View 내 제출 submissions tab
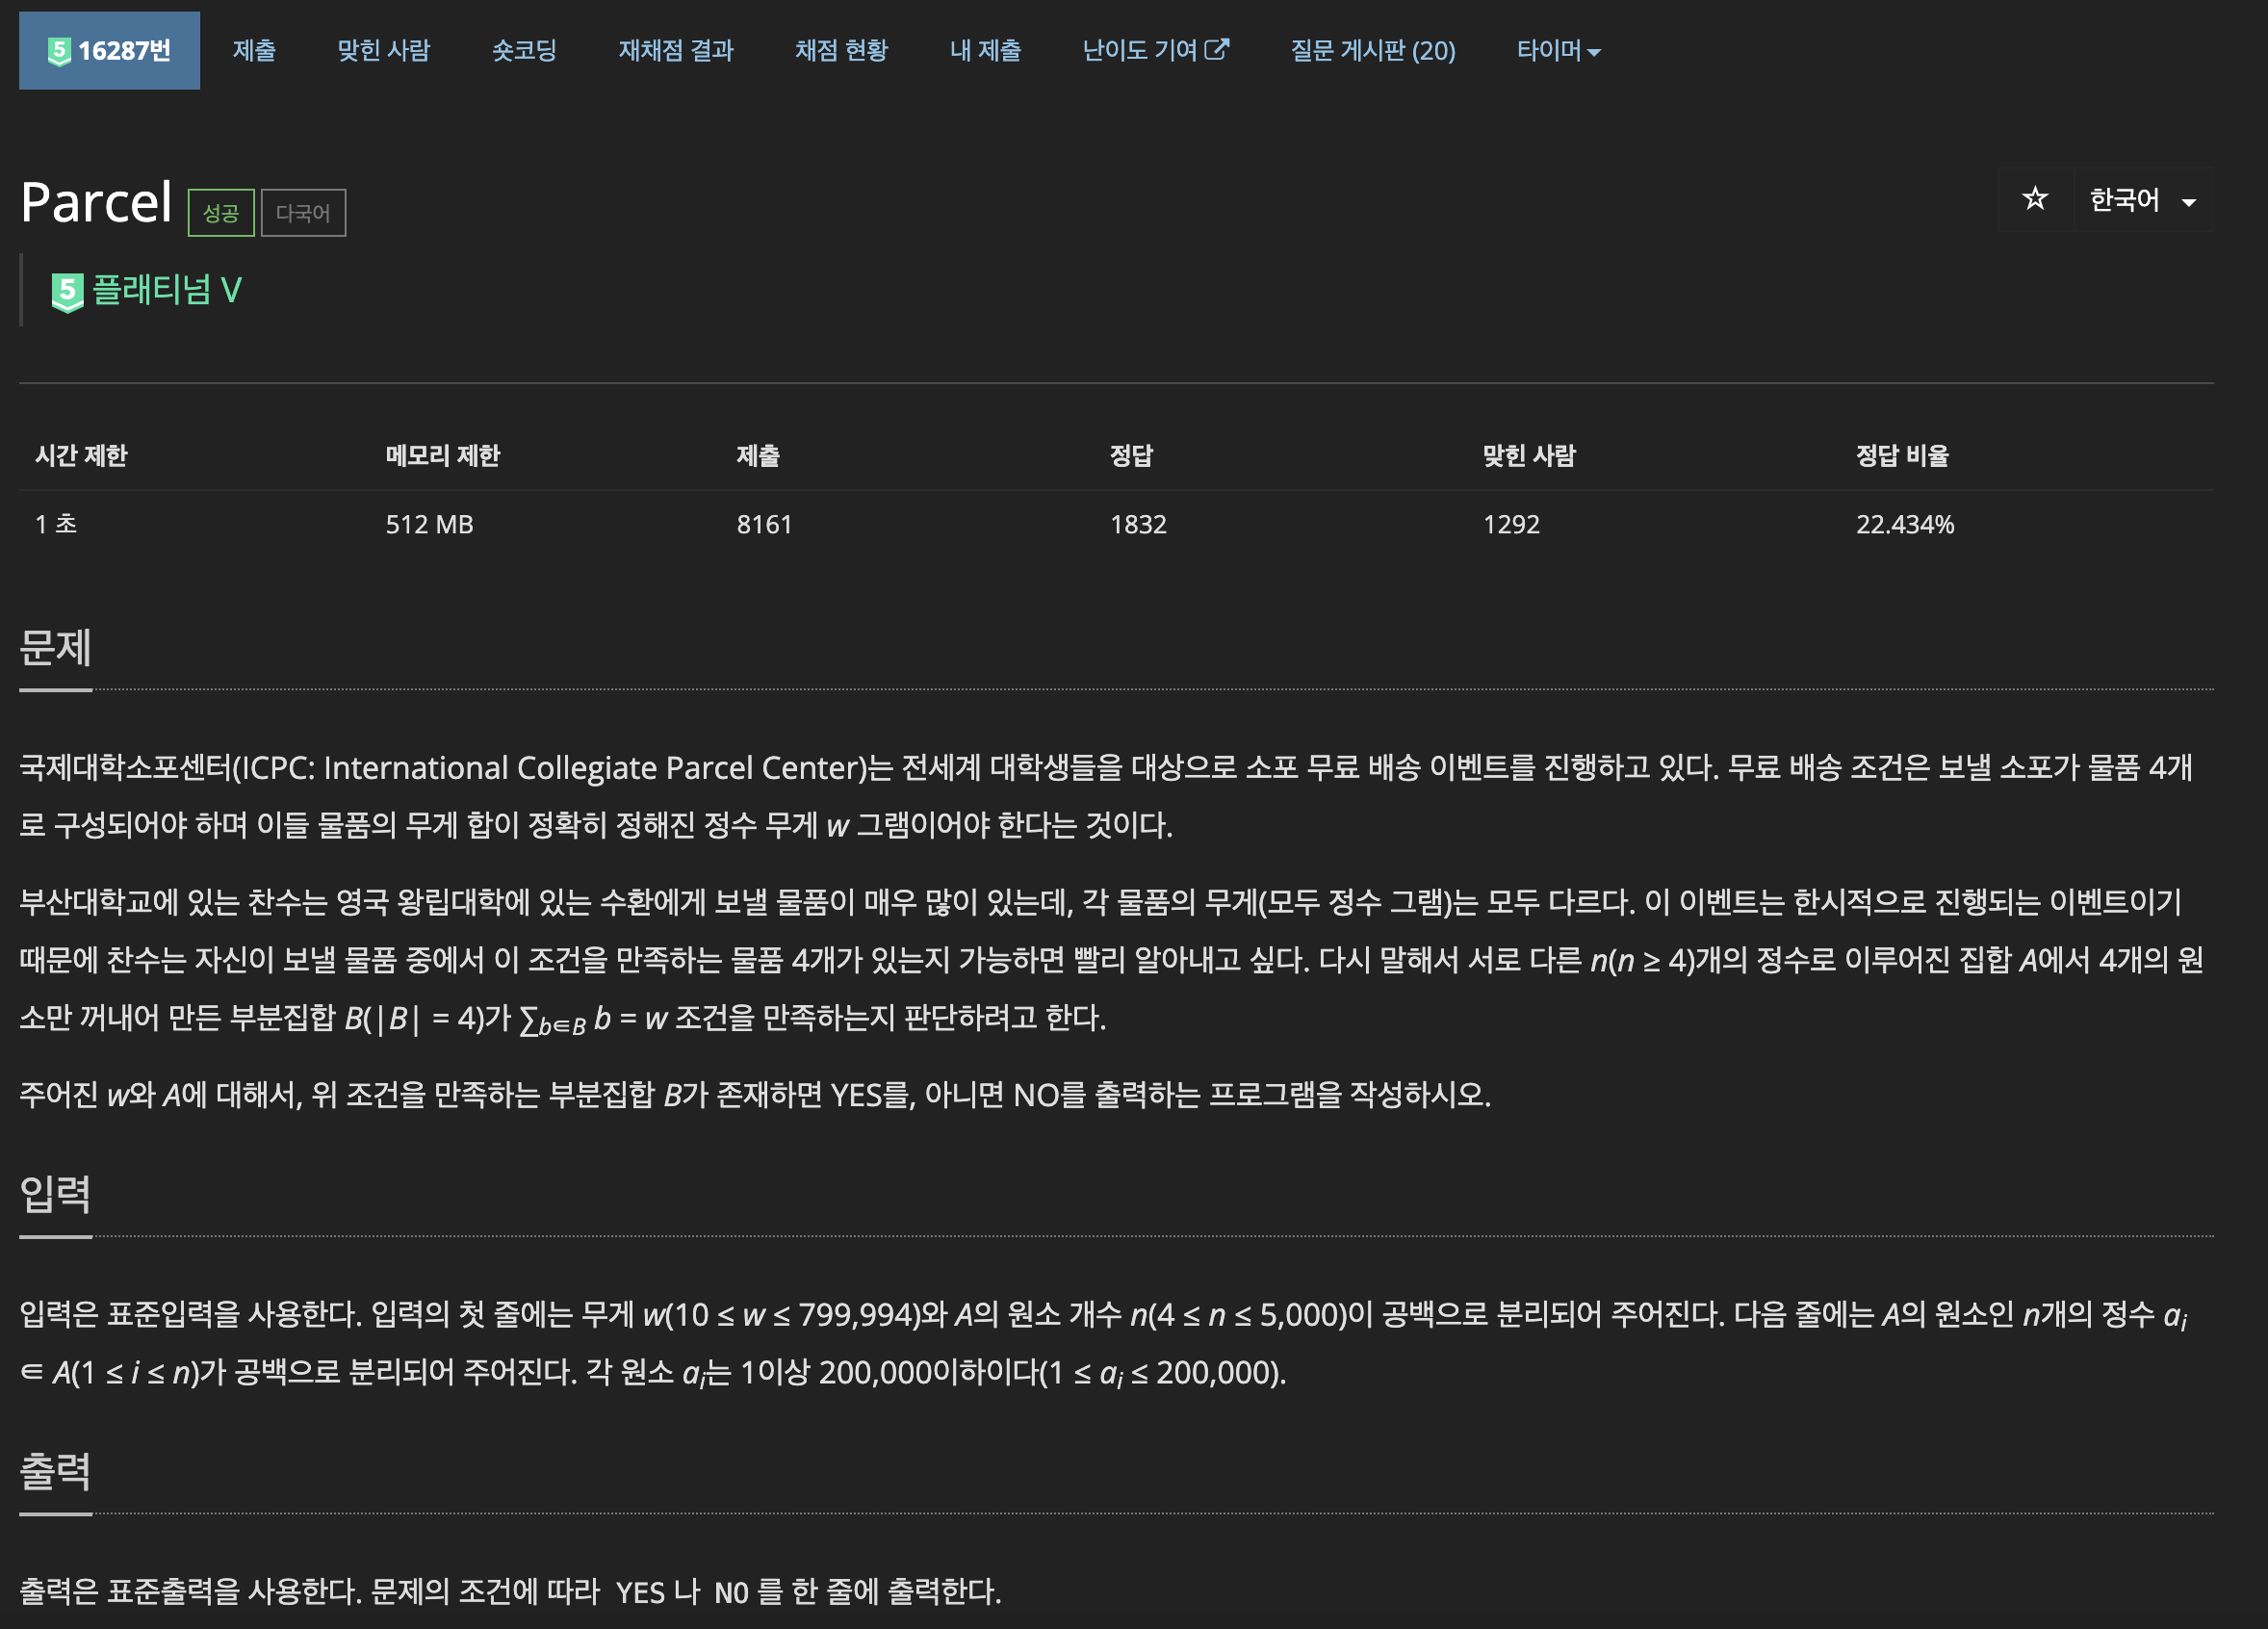 985,51
